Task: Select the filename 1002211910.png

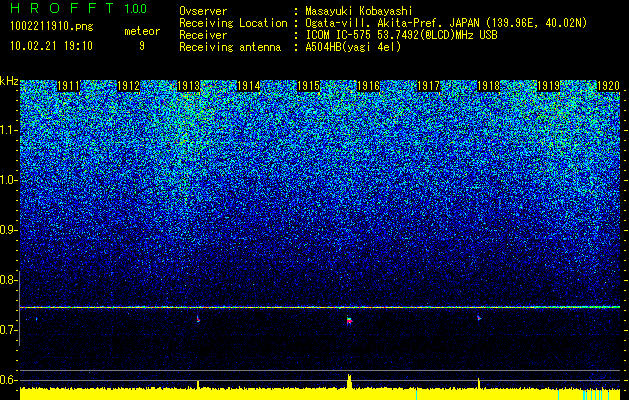Action: 51,27
